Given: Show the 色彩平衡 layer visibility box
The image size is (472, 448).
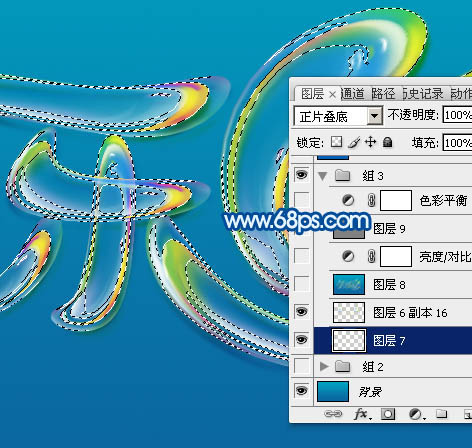Looking at the screenshot, I should pos(302,200).
